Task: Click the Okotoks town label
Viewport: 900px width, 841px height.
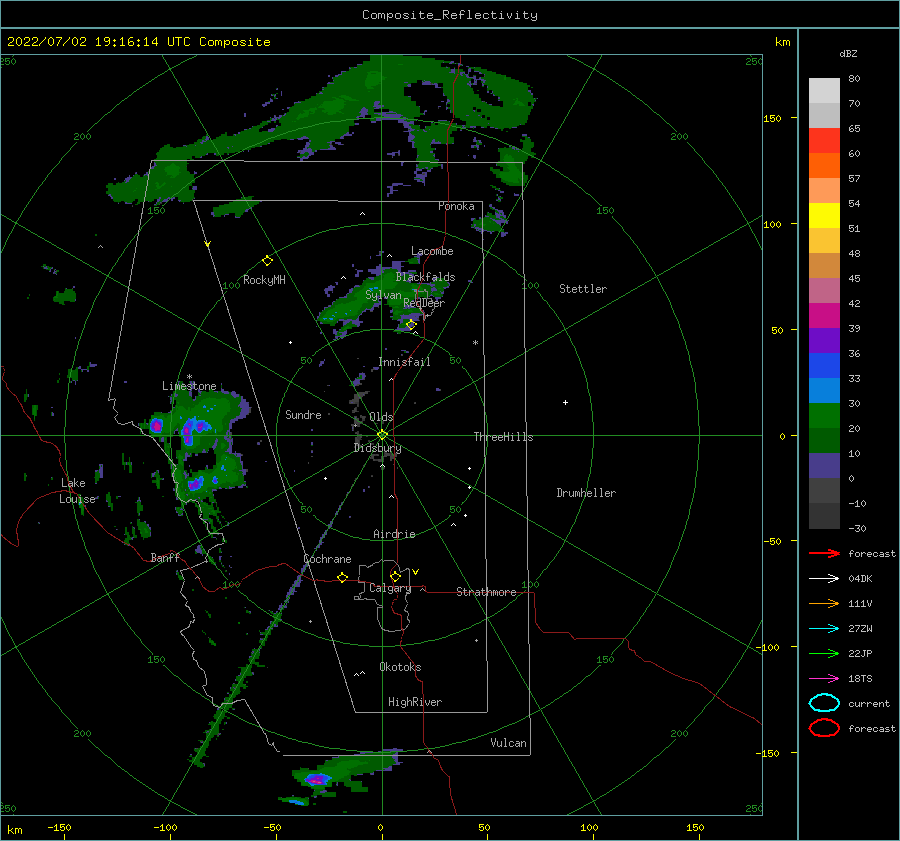Action: point(400,667)
